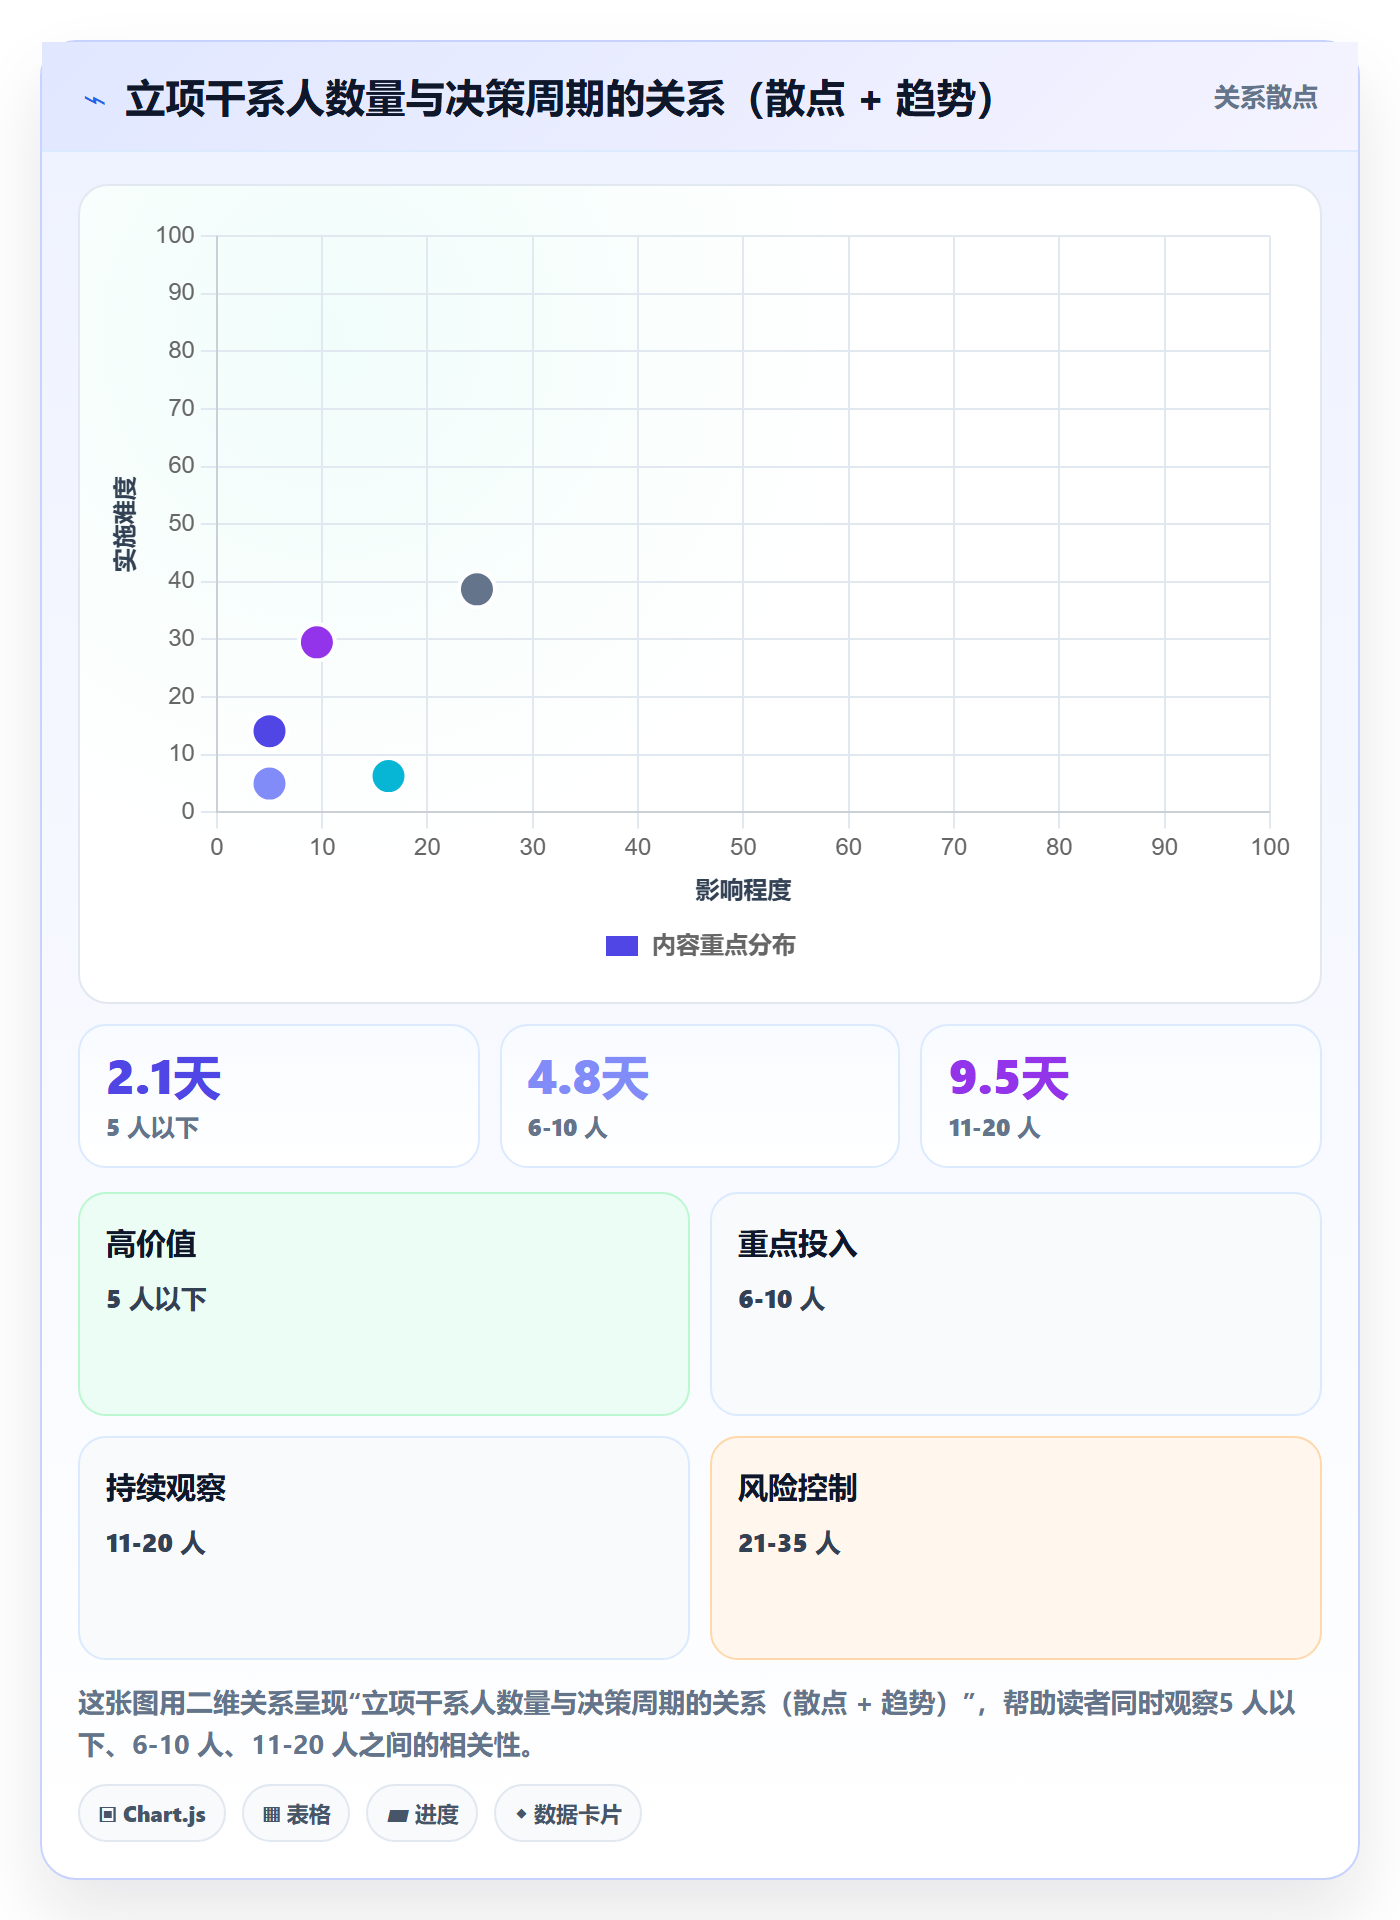Screen dimensions: 1400x1920
Task: Click the diamond icon on 数据卡片 tag
Action: [521, 1814]
